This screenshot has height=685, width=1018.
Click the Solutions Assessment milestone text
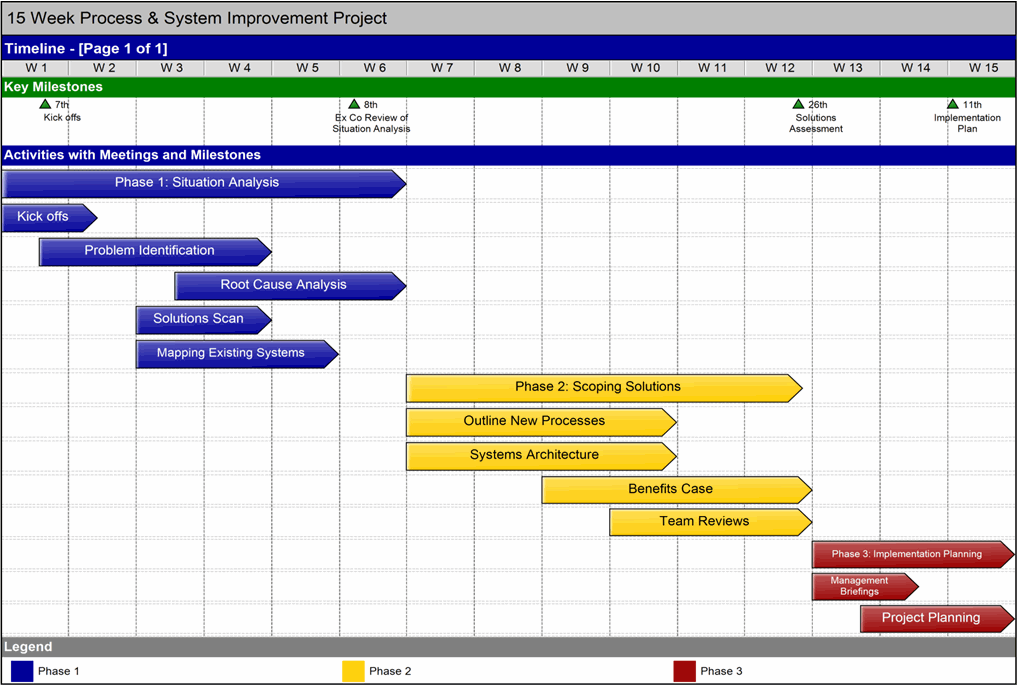tap(816, 123)
